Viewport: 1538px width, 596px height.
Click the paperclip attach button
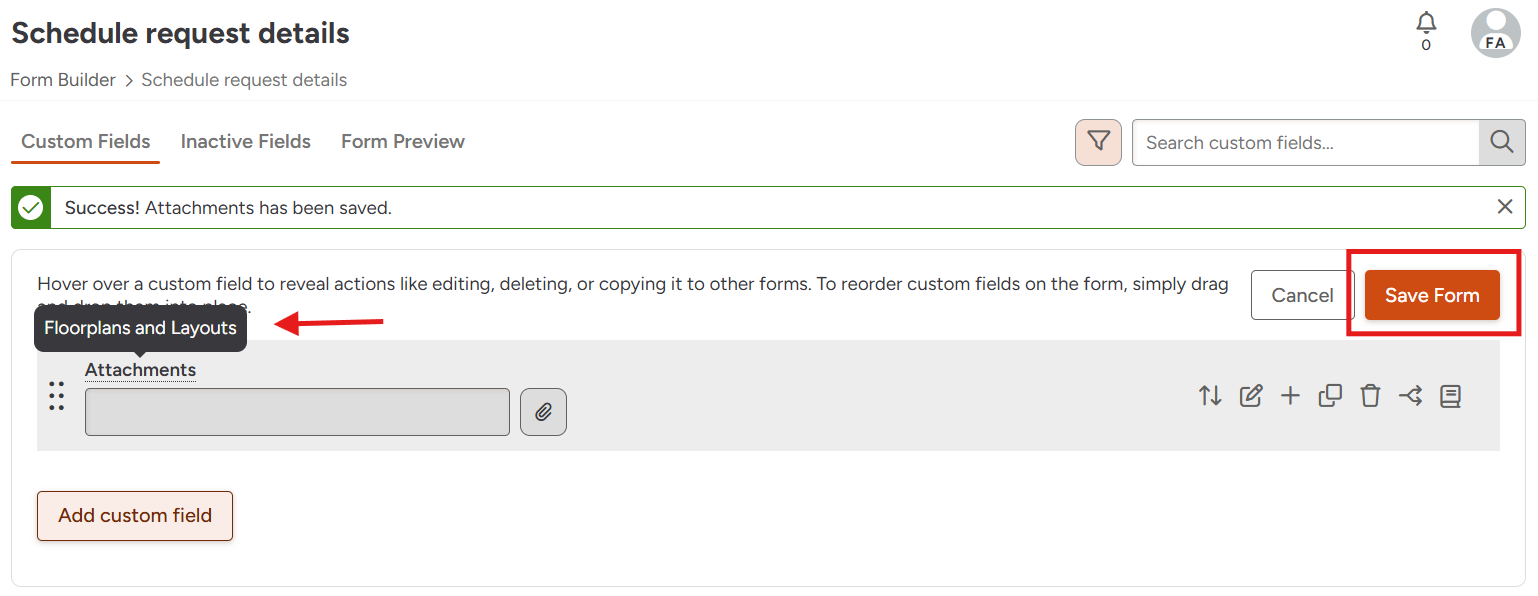click(543, 412)
